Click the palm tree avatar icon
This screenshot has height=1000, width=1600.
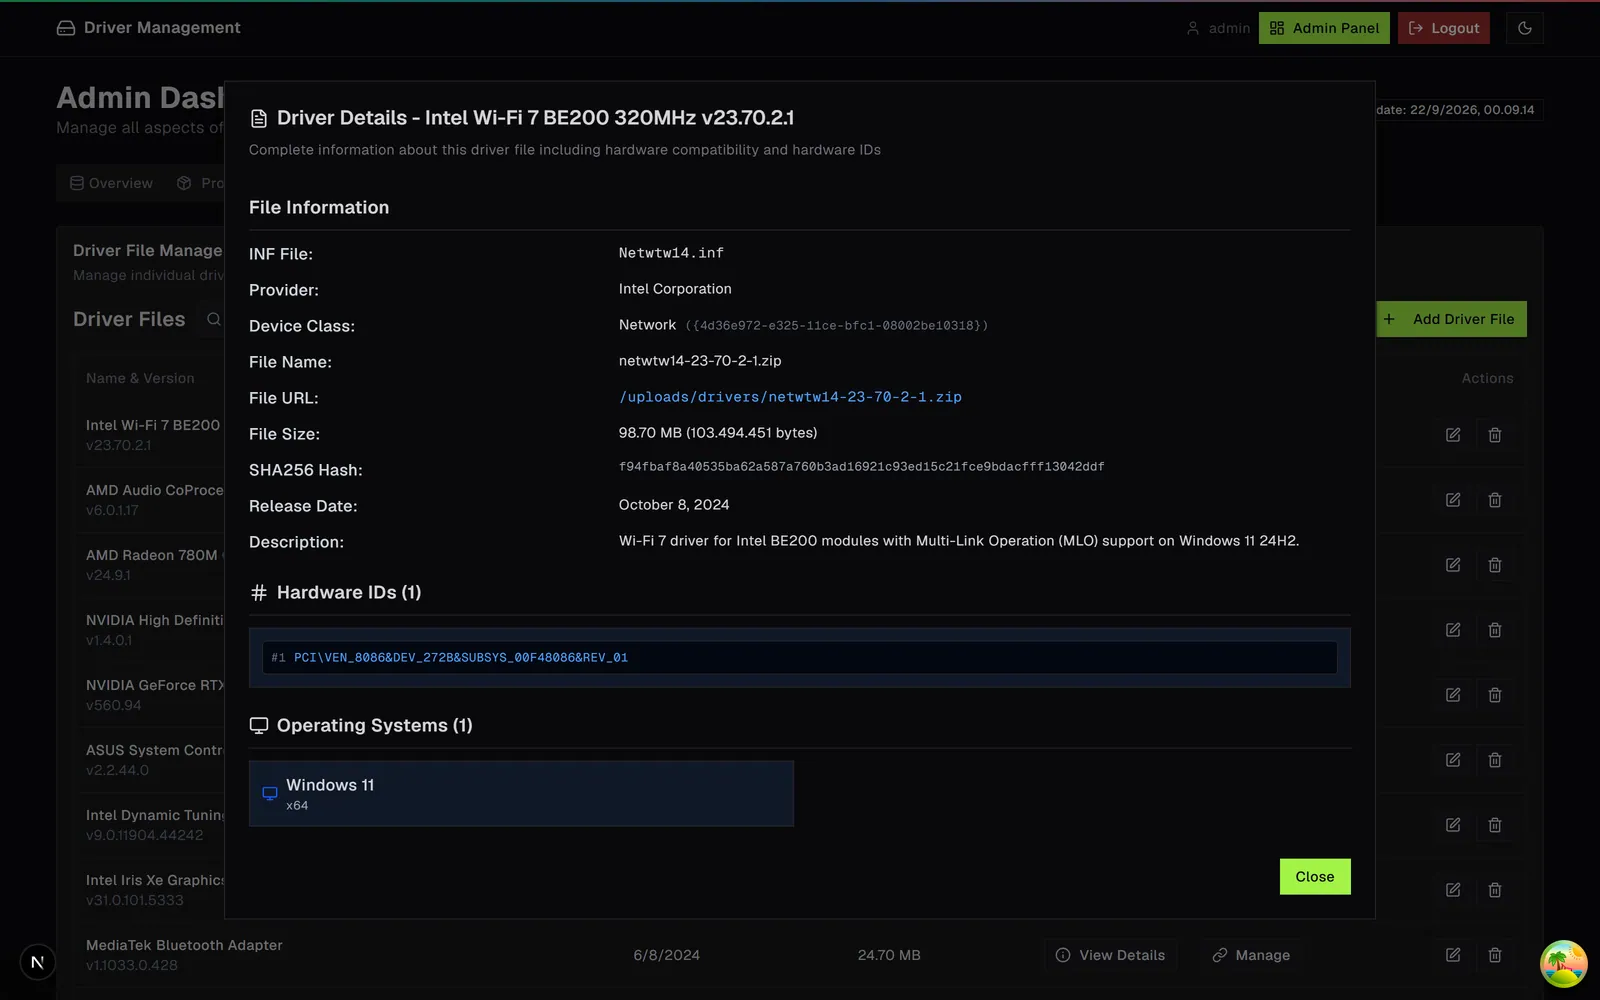[x=1563, y=964]
